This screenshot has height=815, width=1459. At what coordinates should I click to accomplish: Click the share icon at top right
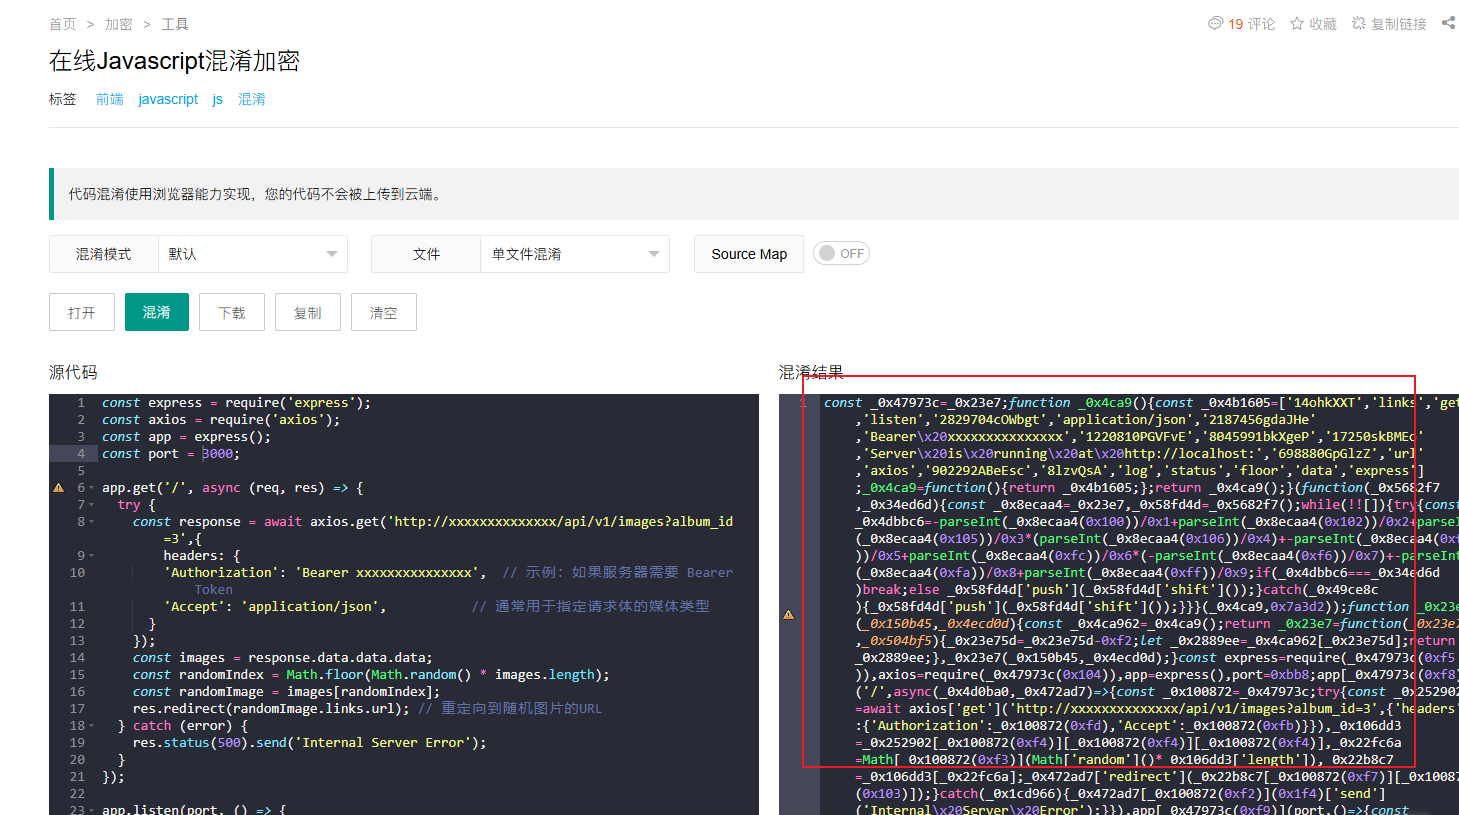tap(1448, 22)
